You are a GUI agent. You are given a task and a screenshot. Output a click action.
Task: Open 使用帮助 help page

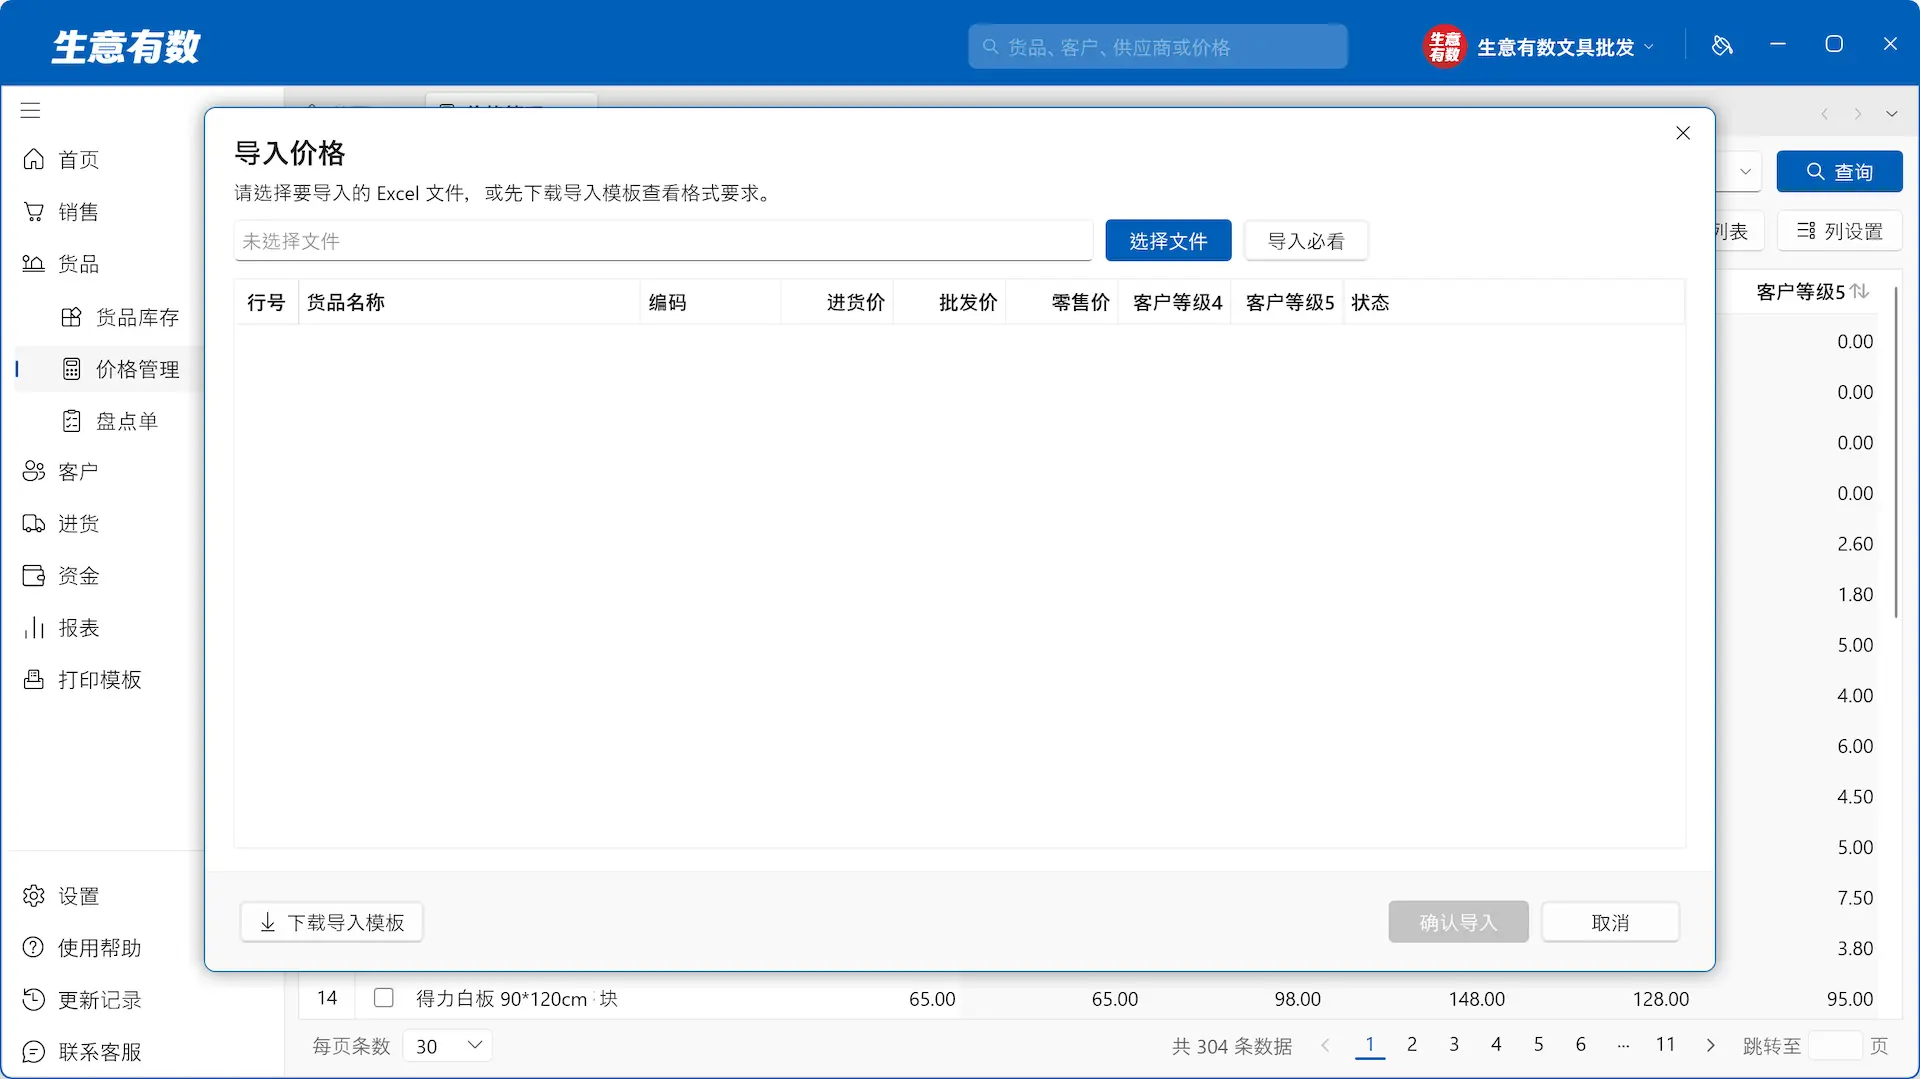point(100,948)
